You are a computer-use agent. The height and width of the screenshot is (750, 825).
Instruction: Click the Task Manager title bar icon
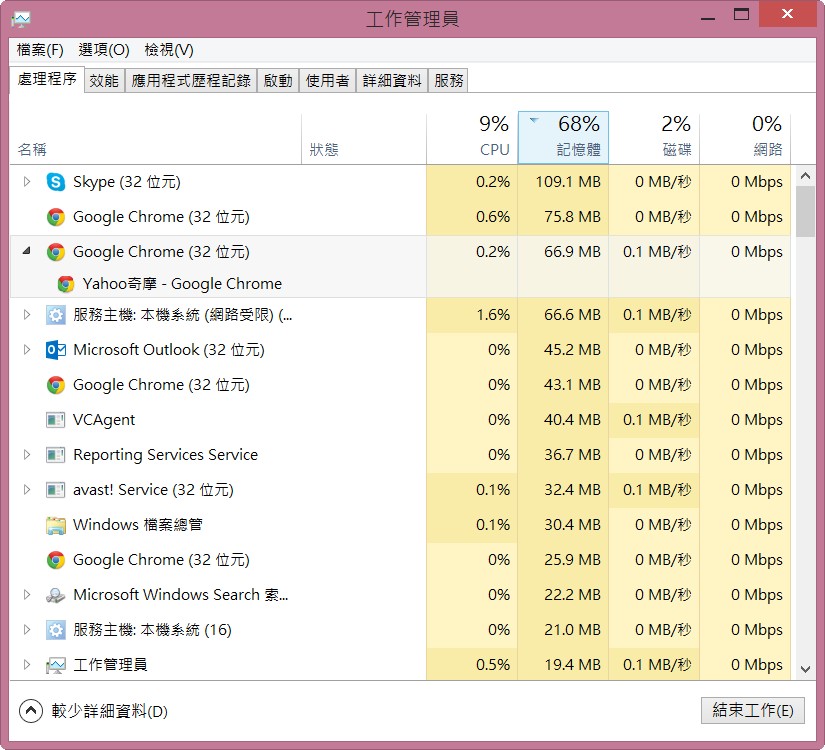pos(21,19)
